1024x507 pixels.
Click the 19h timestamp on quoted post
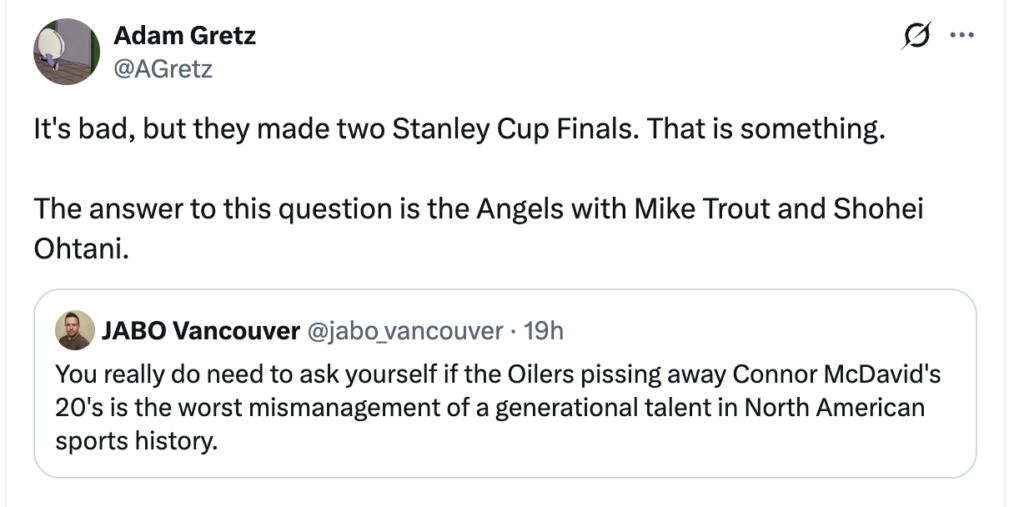[543, 331]
